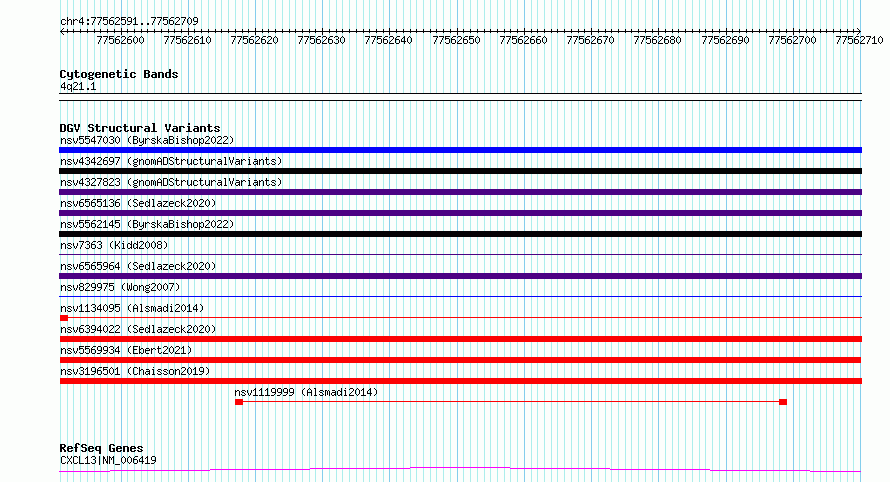The height and width of the screenshot is (482, 890).
Task: Select the nsv7363 (Kidd2008) label
Action: [x=114, y=245]
